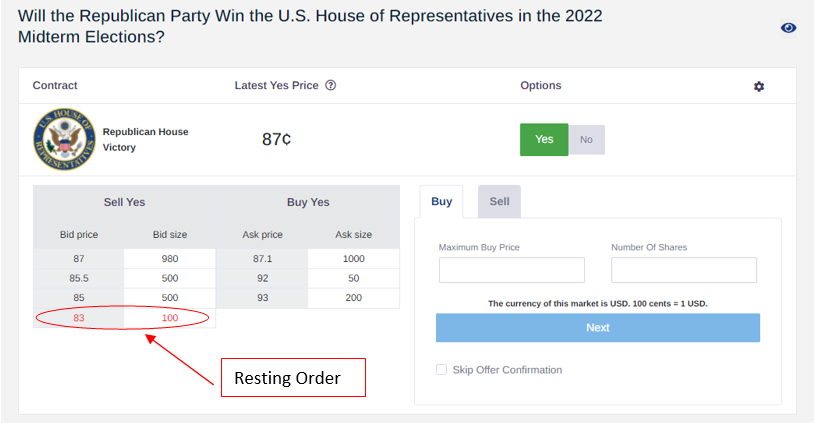The height and width of the screenshot is (424, 819).
Task: Click the eye watchlist icon
Action: pyautogui.click(x=788, y=28)
